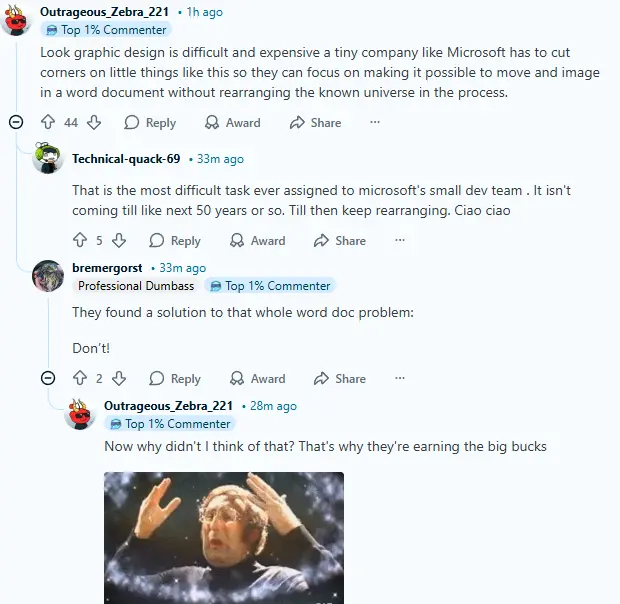Award Technical-quack-69's comment
This screenshot has height=604, width=620.
257,240
